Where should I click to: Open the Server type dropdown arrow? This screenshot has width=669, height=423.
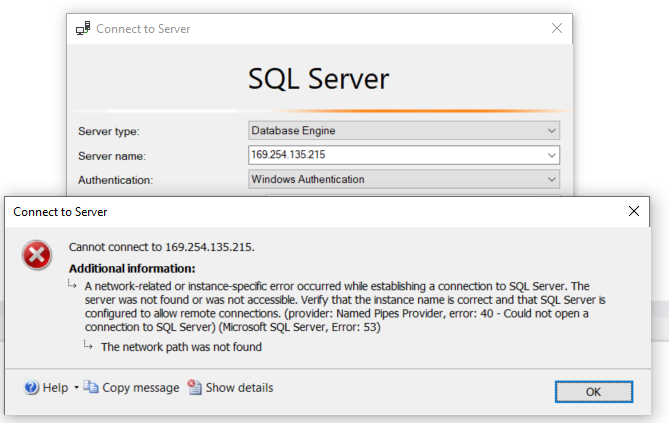click(551, 131)
